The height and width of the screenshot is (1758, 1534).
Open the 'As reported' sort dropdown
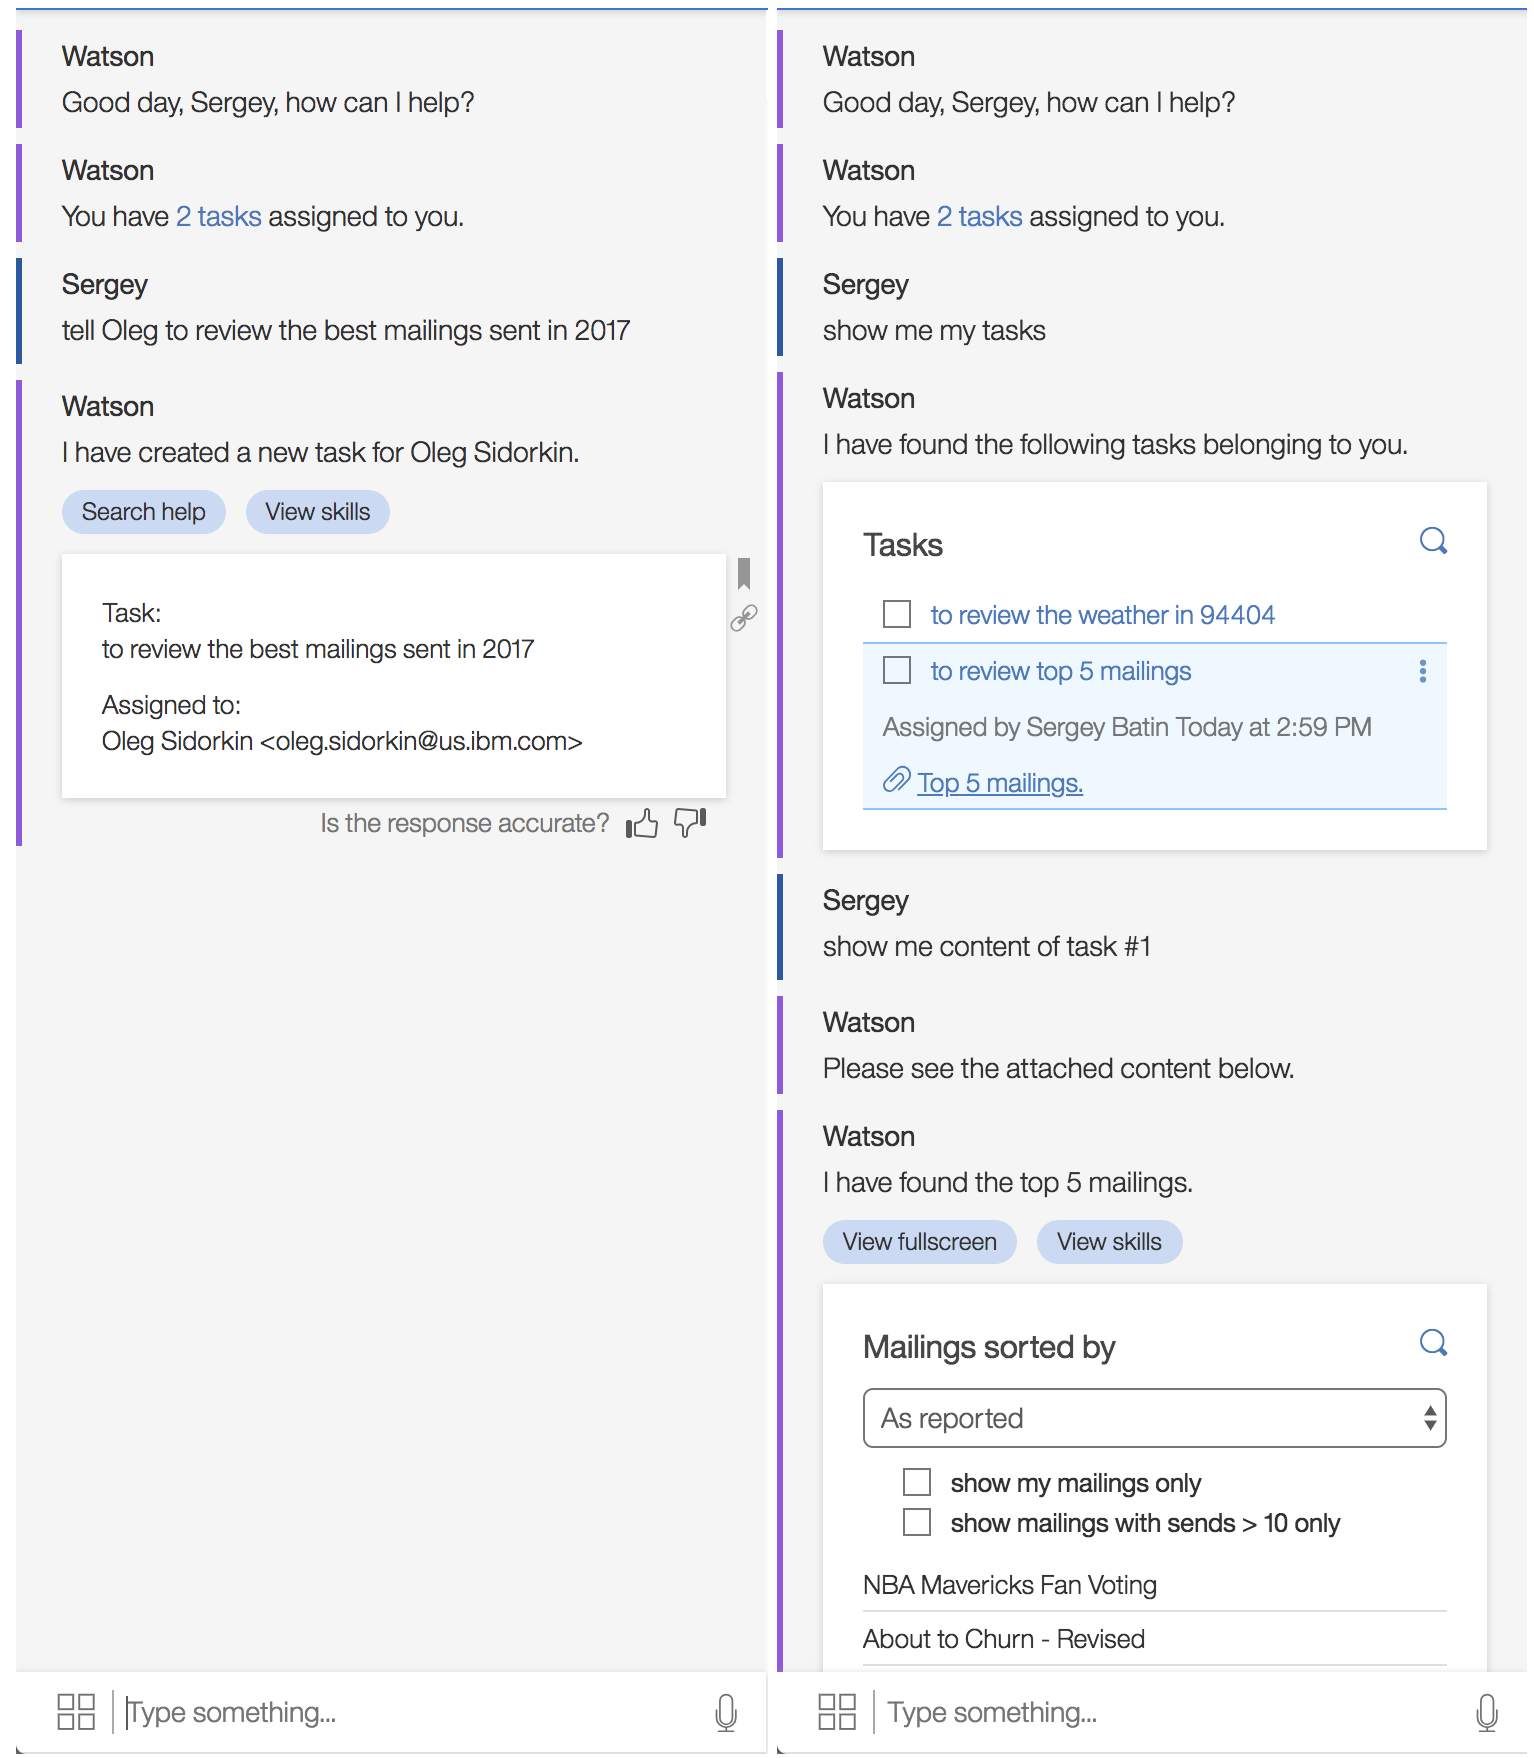tap(1154, 1418)
